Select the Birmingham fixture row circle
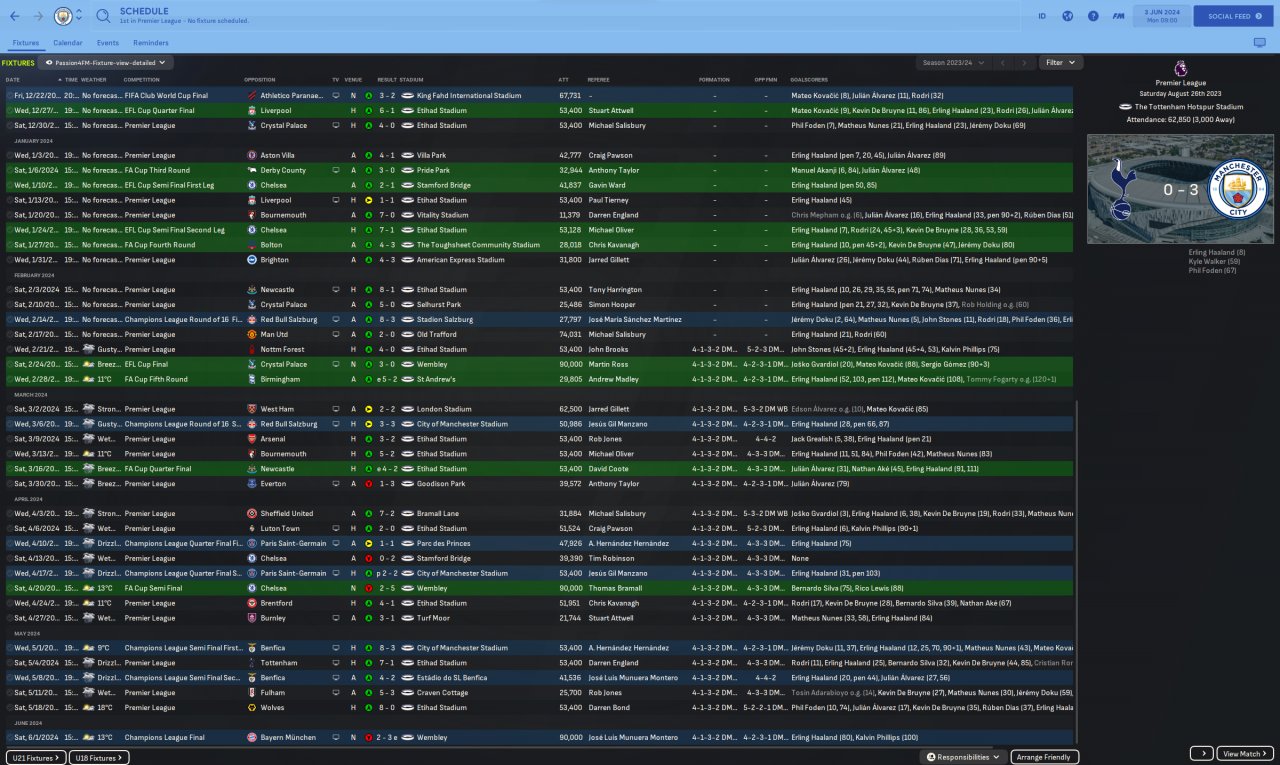This screenshot has height=765, width=1280. pyautogui.click(x=10, y=380)
